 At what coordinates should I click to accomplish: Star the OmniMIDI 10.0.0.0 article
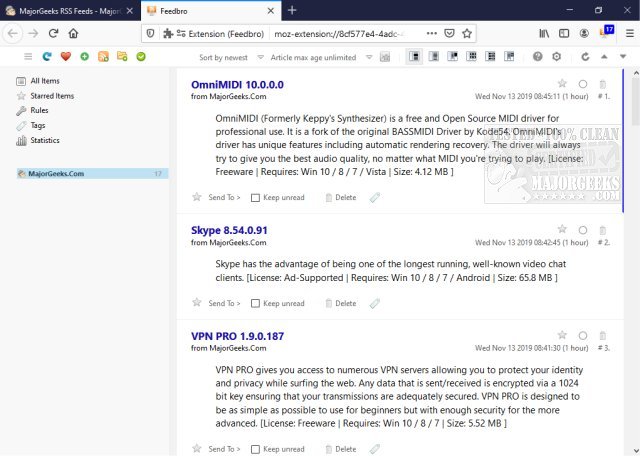coord(562,84)
